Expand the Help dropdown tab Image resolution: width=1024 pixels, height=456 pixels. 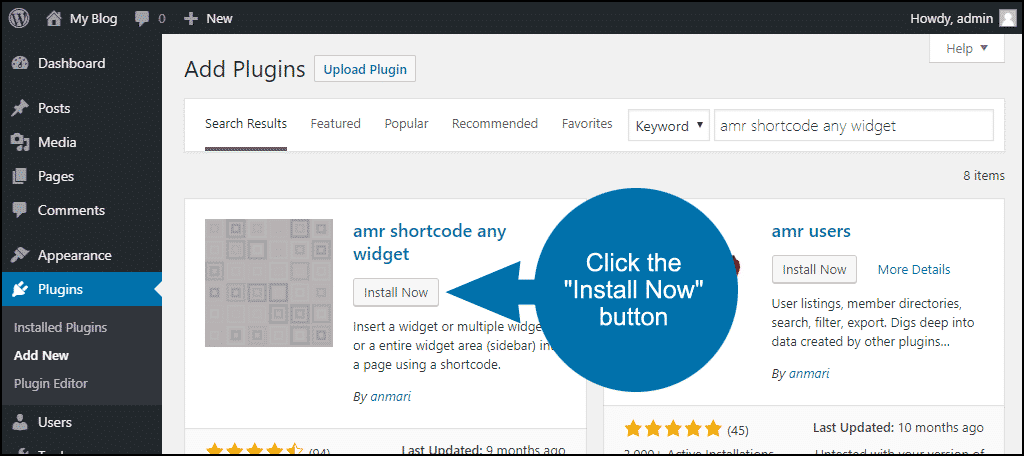[967, 48]
